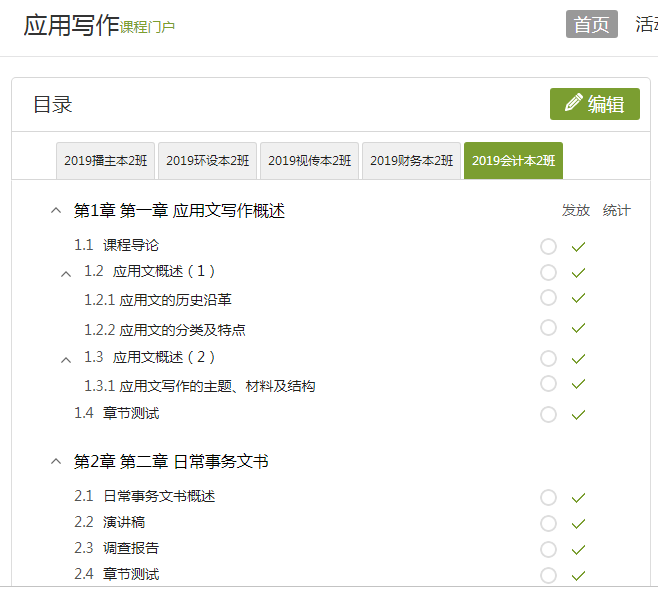
Task: Click checkmark icon for 2.2 演讲稿
Action: [x=578, y=524]
